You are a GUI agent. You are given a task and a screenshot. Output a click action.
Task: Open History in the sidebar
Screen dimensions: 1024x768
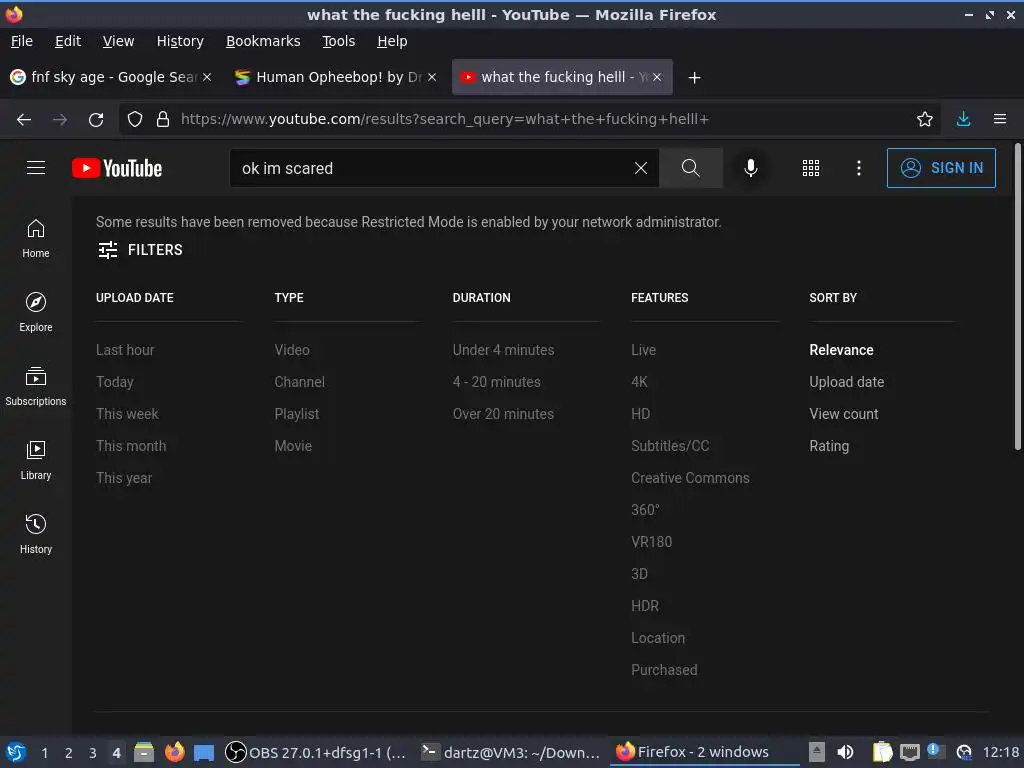point(36,534)
